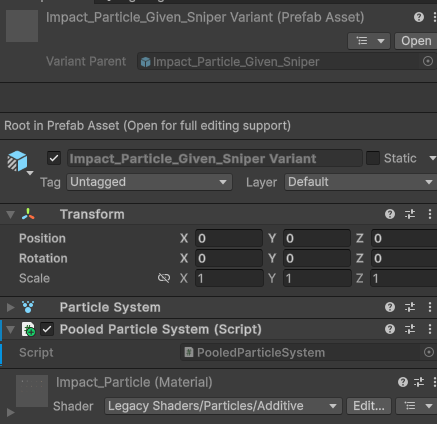
Task: Open Script field object picker circle
Action: coord(429,352)
